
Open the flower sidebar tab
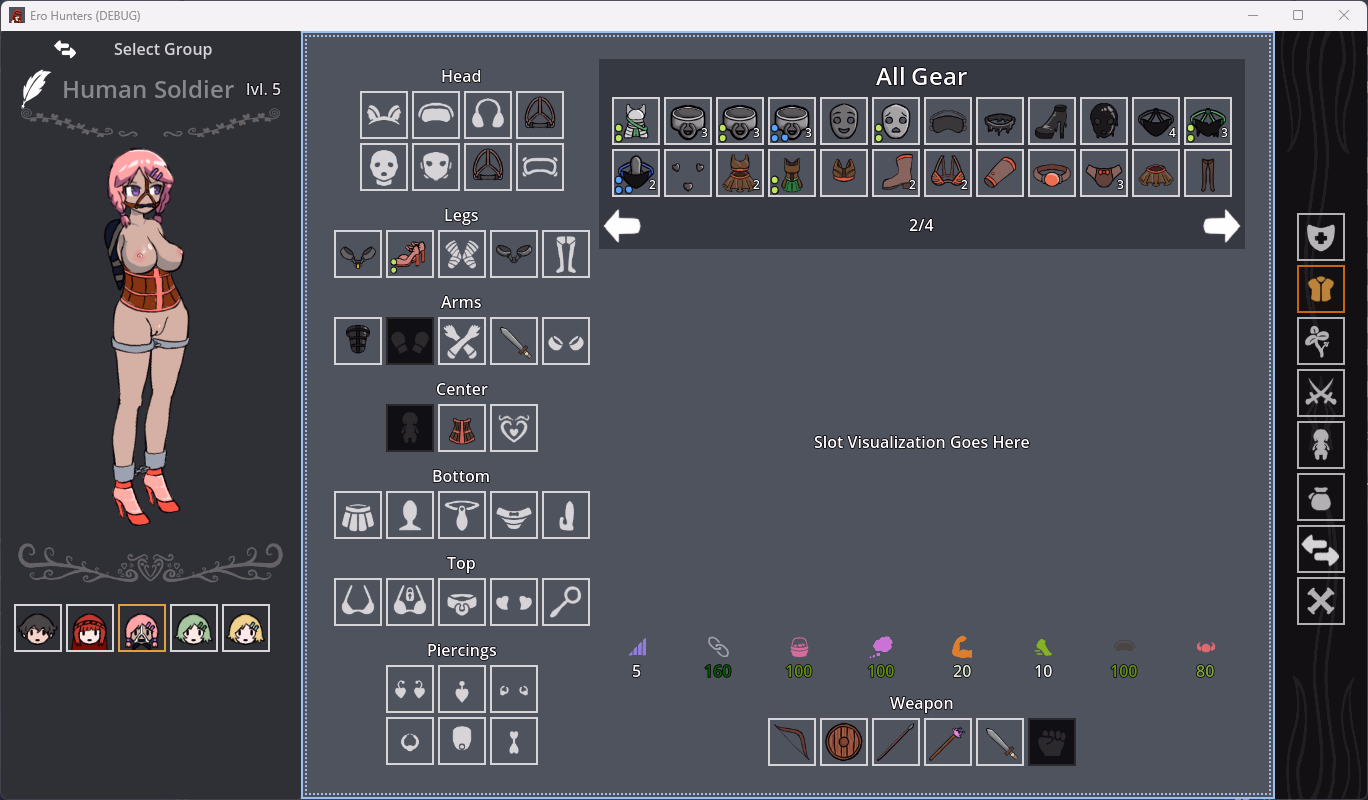[1321, 341]
